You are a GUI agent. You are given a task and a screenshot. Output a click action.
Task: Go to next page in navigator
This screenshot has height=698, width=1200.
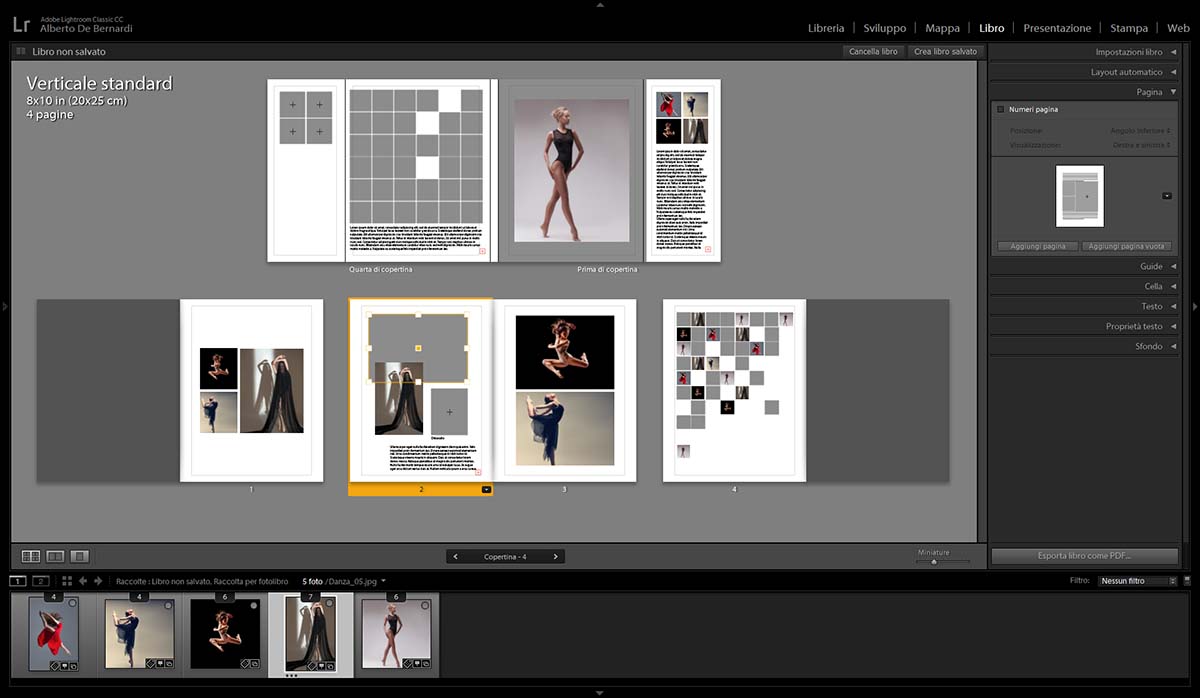coord(556,556)
